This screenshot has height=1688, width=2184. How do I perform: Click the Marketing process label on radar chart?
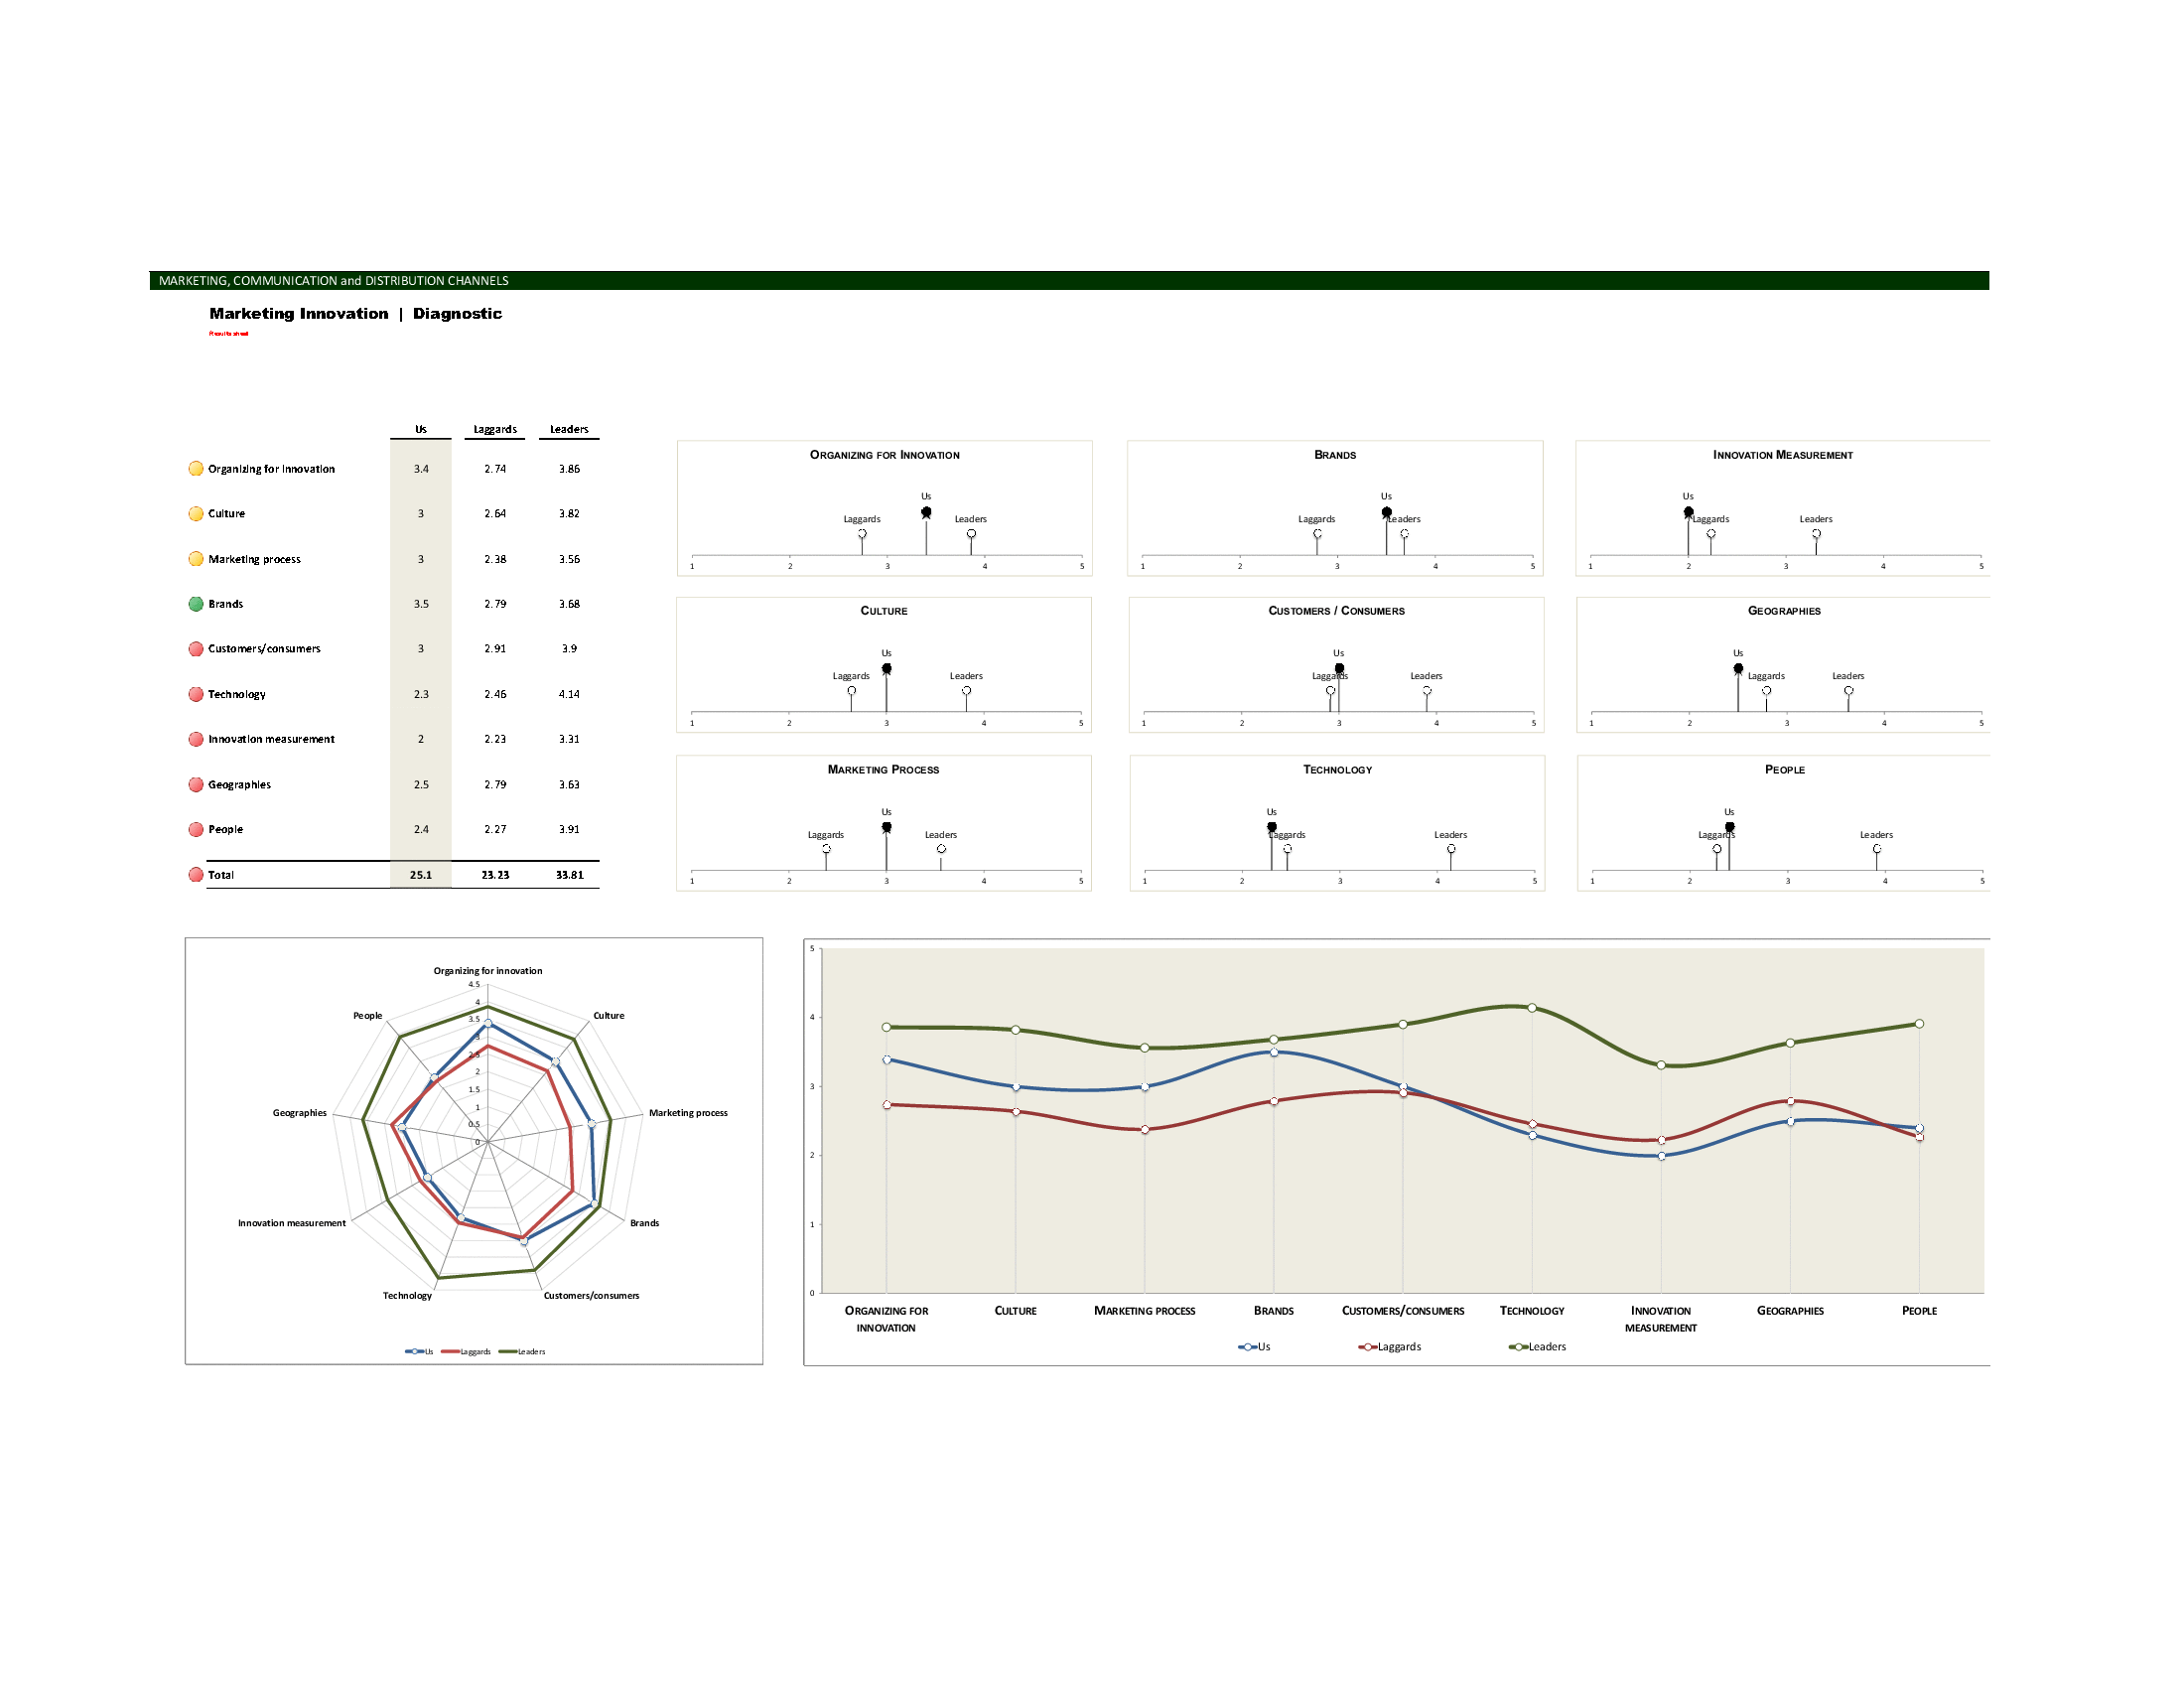point(688,1113)
